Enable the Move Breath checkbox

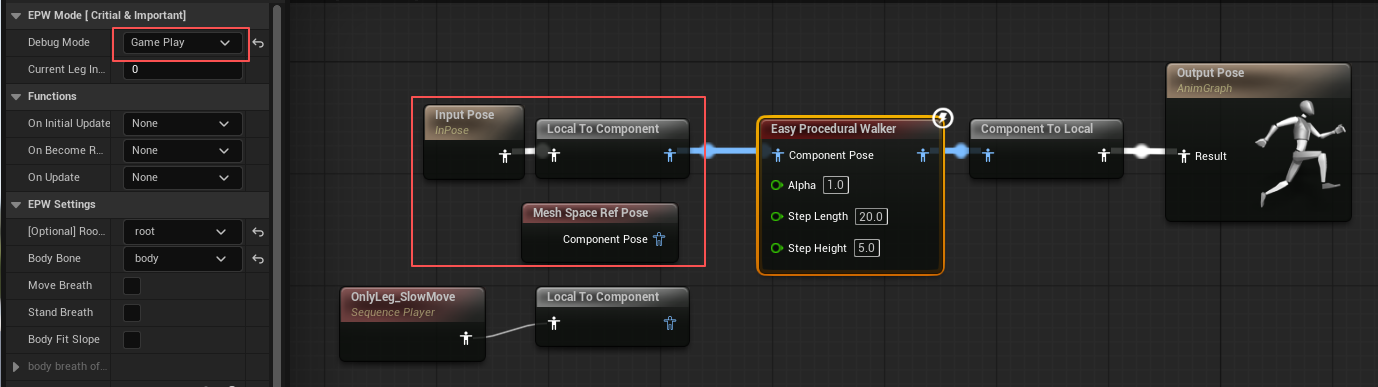131,286
